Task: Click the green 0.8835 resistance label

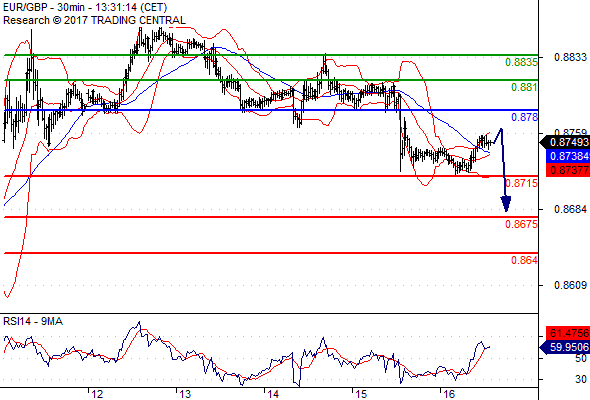Action: tap(521, 62)
